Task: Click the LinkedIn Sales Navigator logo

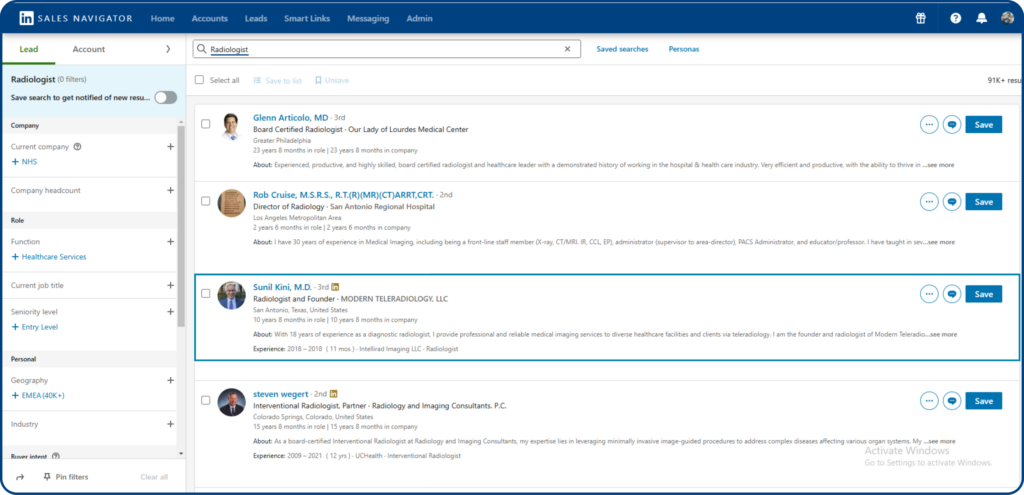Action: coord(75,18)
